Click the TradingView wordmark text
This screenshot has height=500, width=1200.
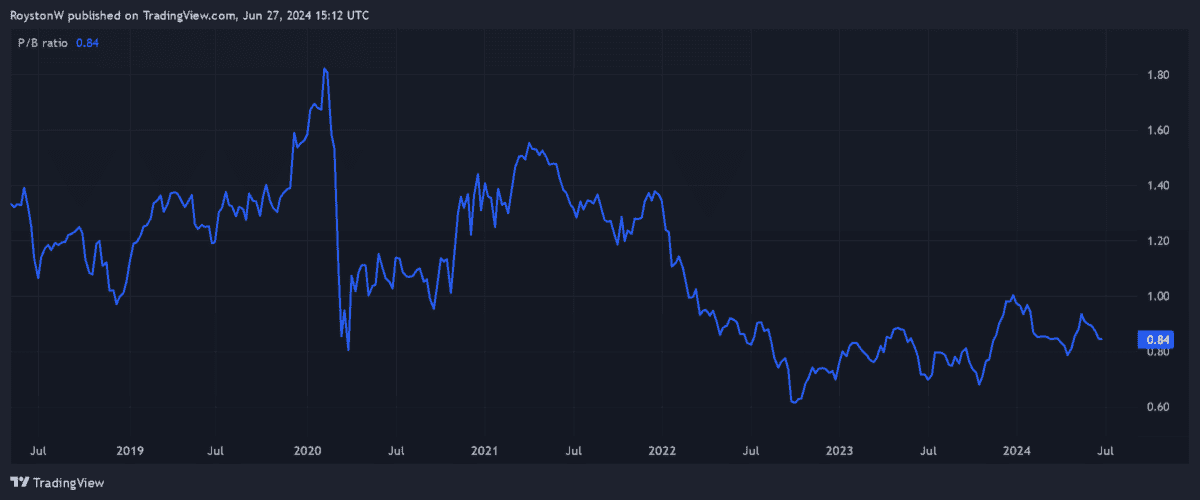coord(69,482)
